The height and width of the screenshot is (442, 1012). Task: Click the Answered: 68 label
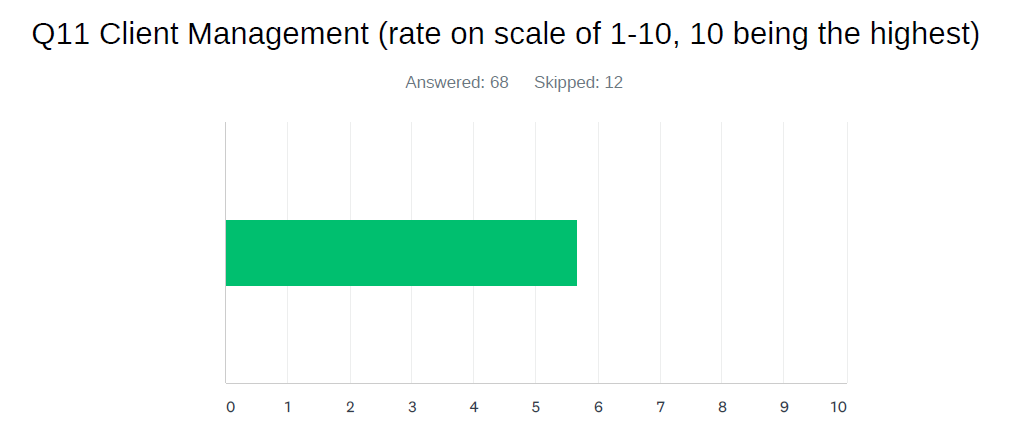457,83
